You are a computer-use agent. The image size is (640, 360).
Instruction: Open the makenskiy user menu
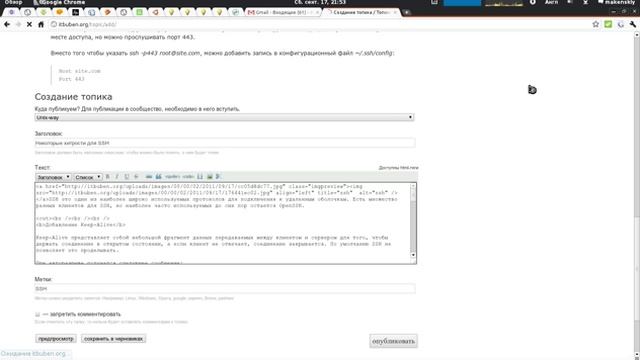click(617, 2)
